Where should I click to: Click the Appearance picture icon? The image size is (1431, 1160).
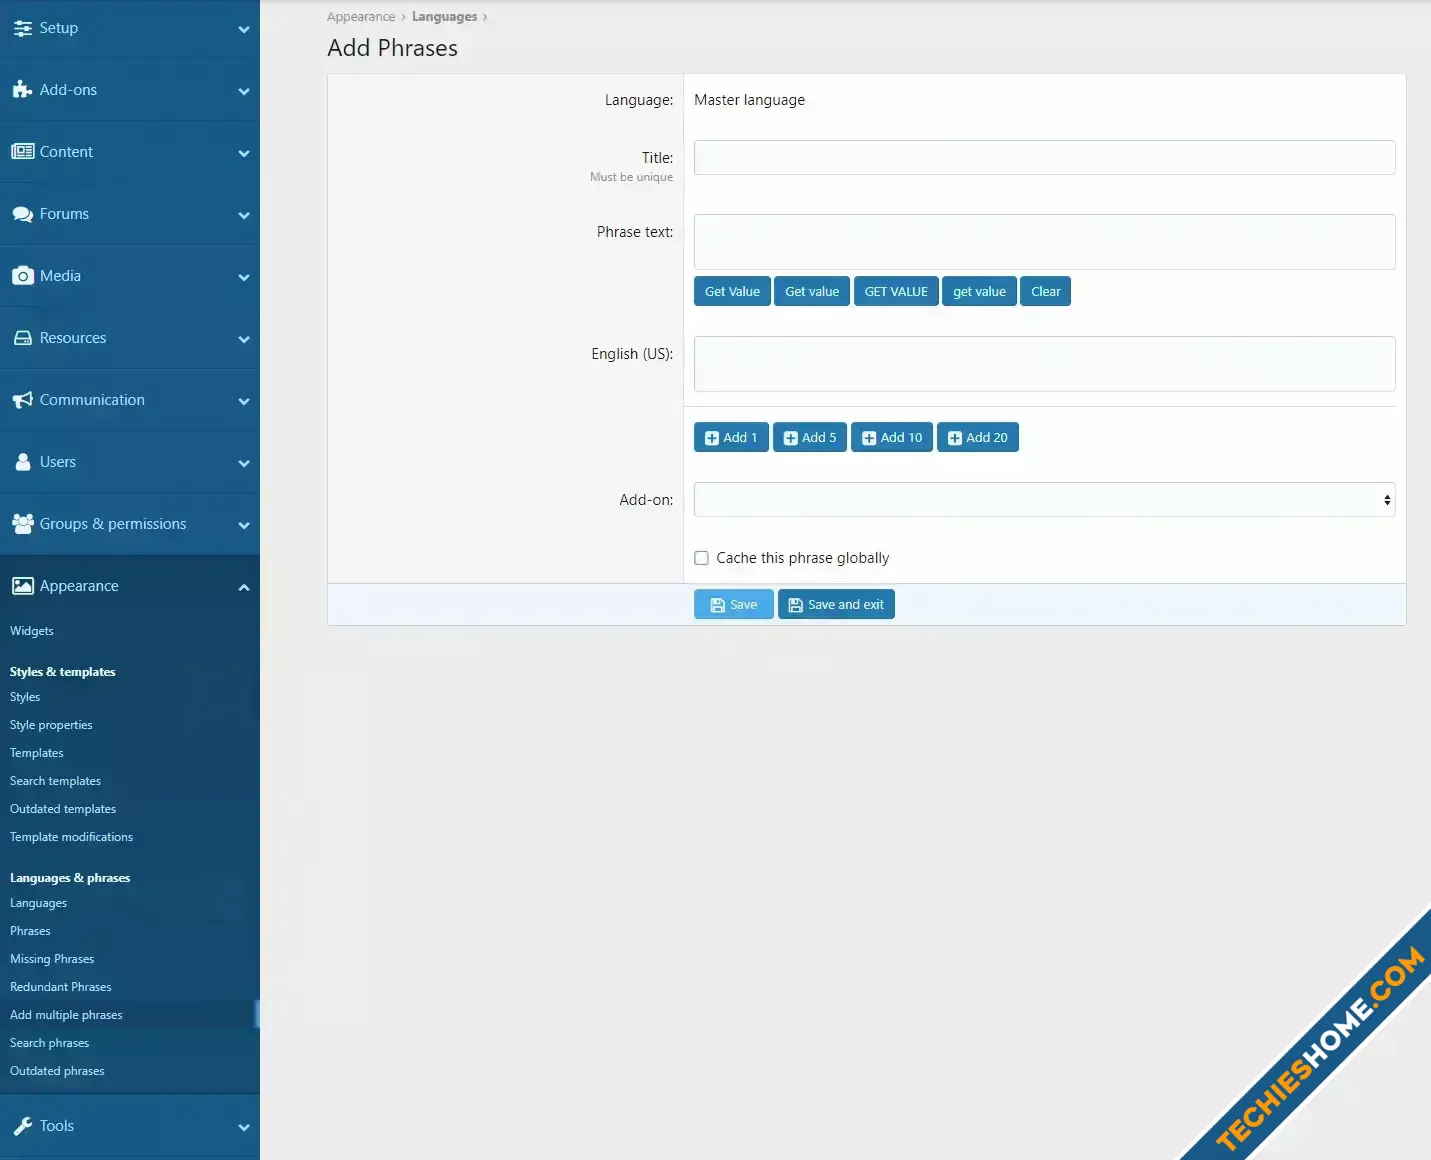tap(22, 586)
